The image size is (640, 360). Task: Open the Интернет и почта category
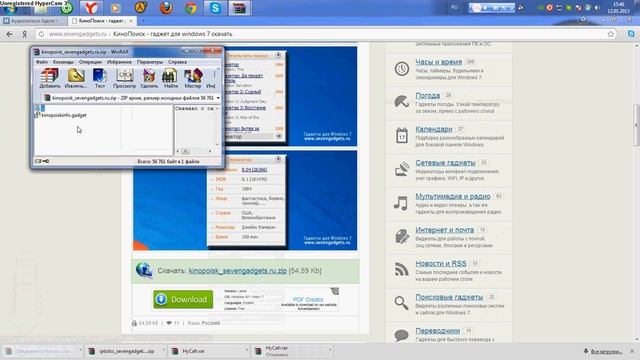tap(444, 230)
